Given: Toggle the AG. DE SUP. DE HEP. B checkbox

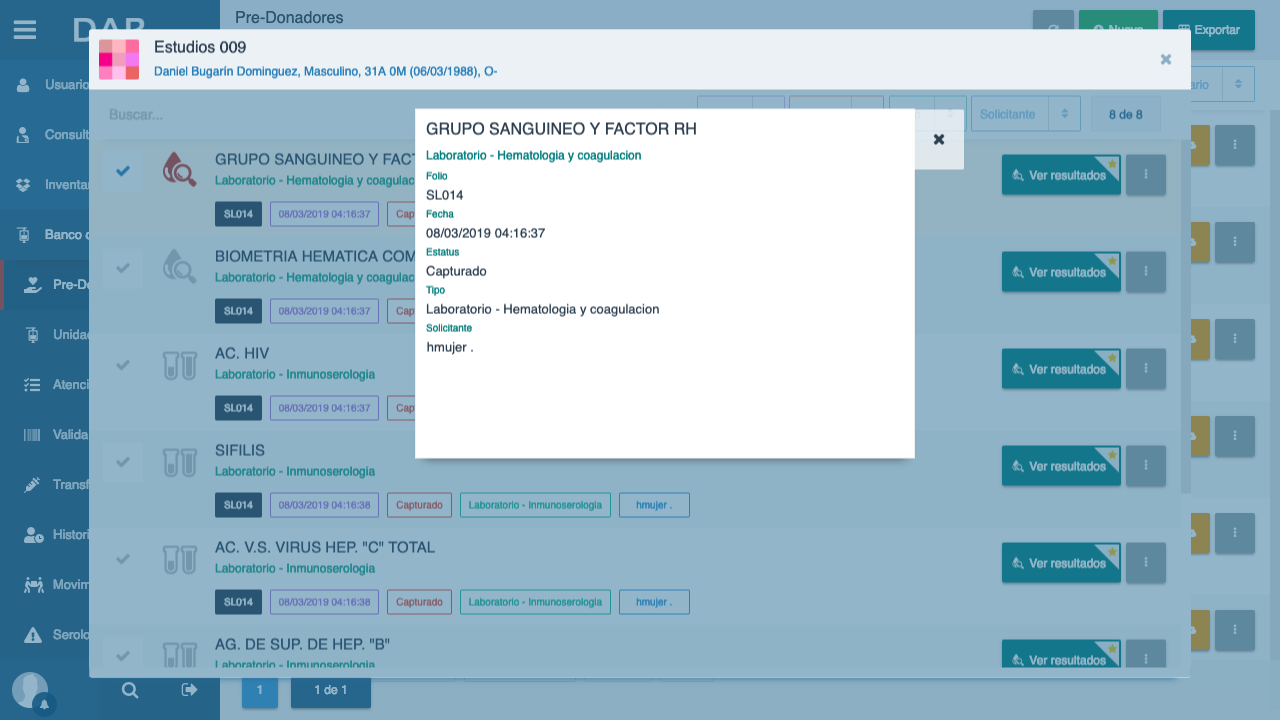Looking at the screenshot, I should tap(123, 655).
